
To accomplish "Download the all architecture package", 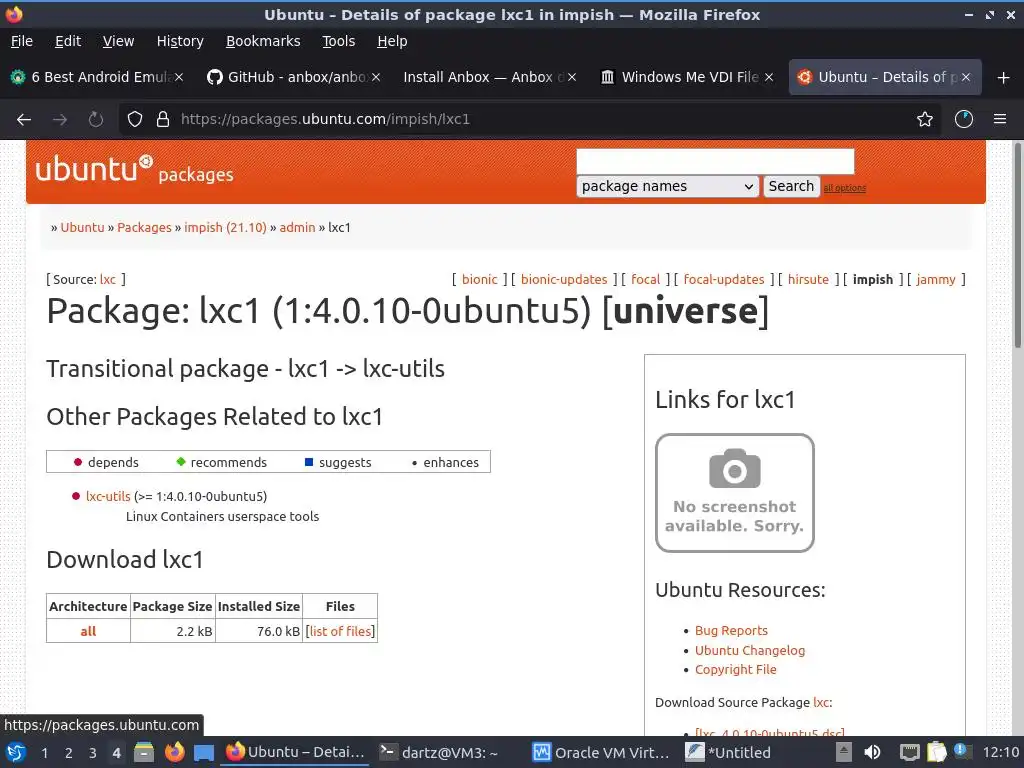I will (88, 632).
